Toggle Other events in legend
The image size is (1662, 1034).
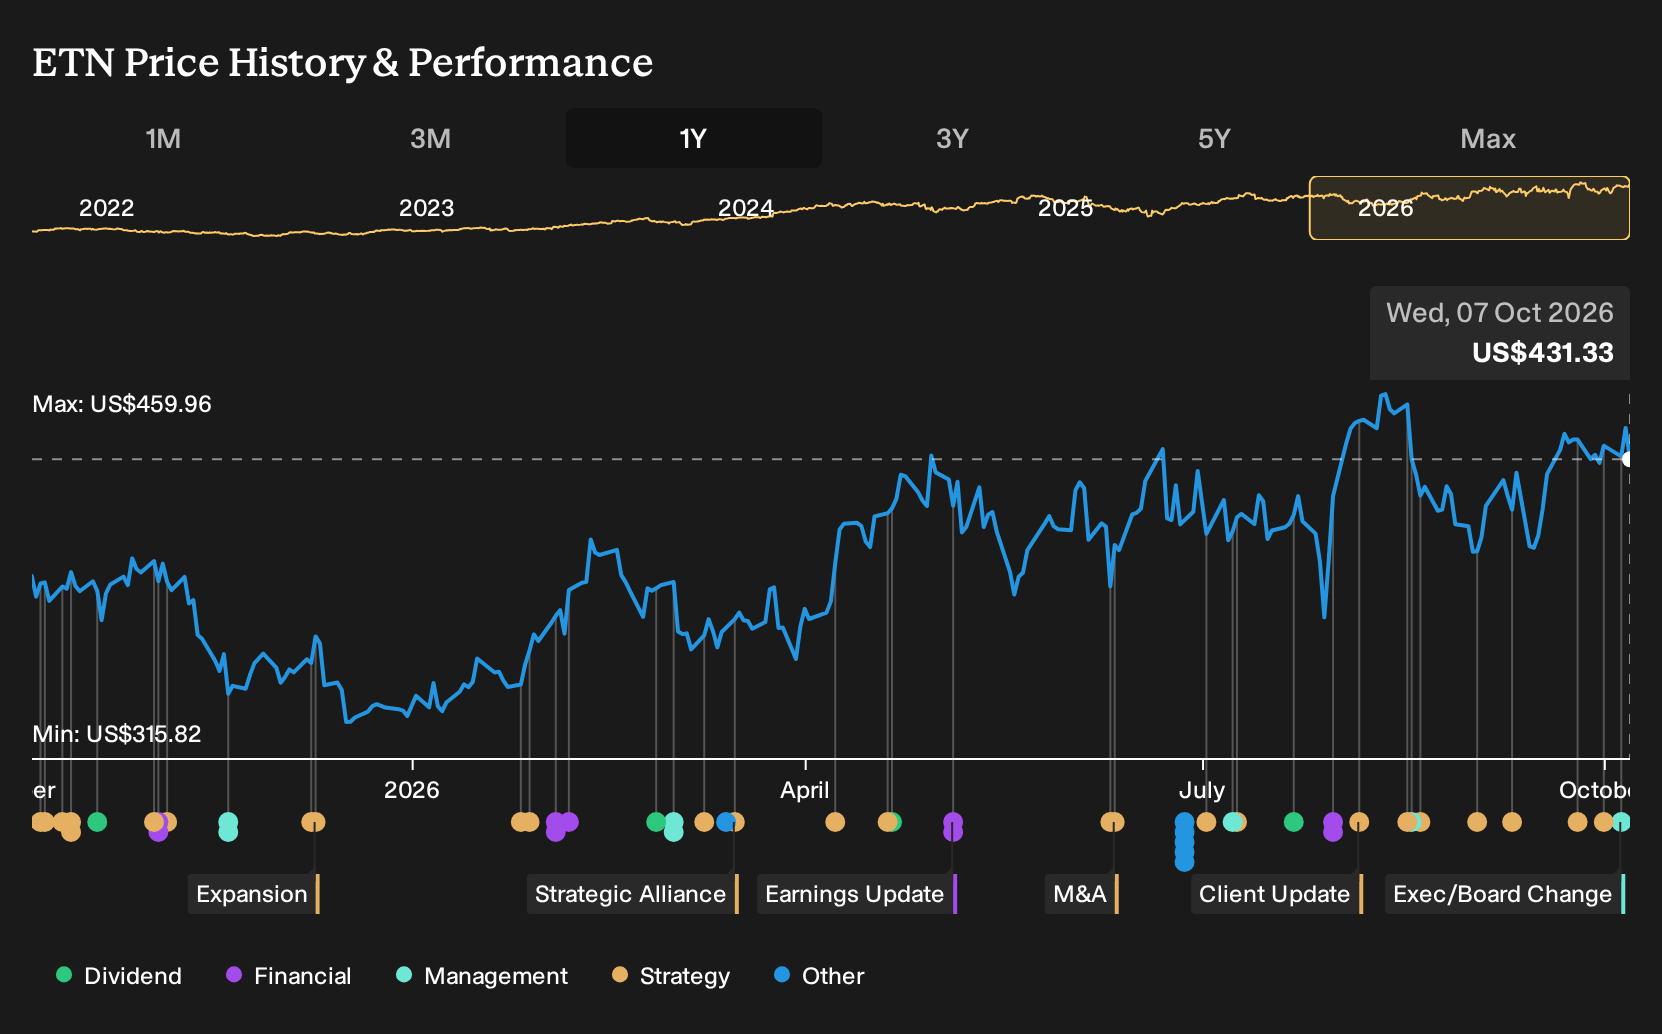pos(819,976)
